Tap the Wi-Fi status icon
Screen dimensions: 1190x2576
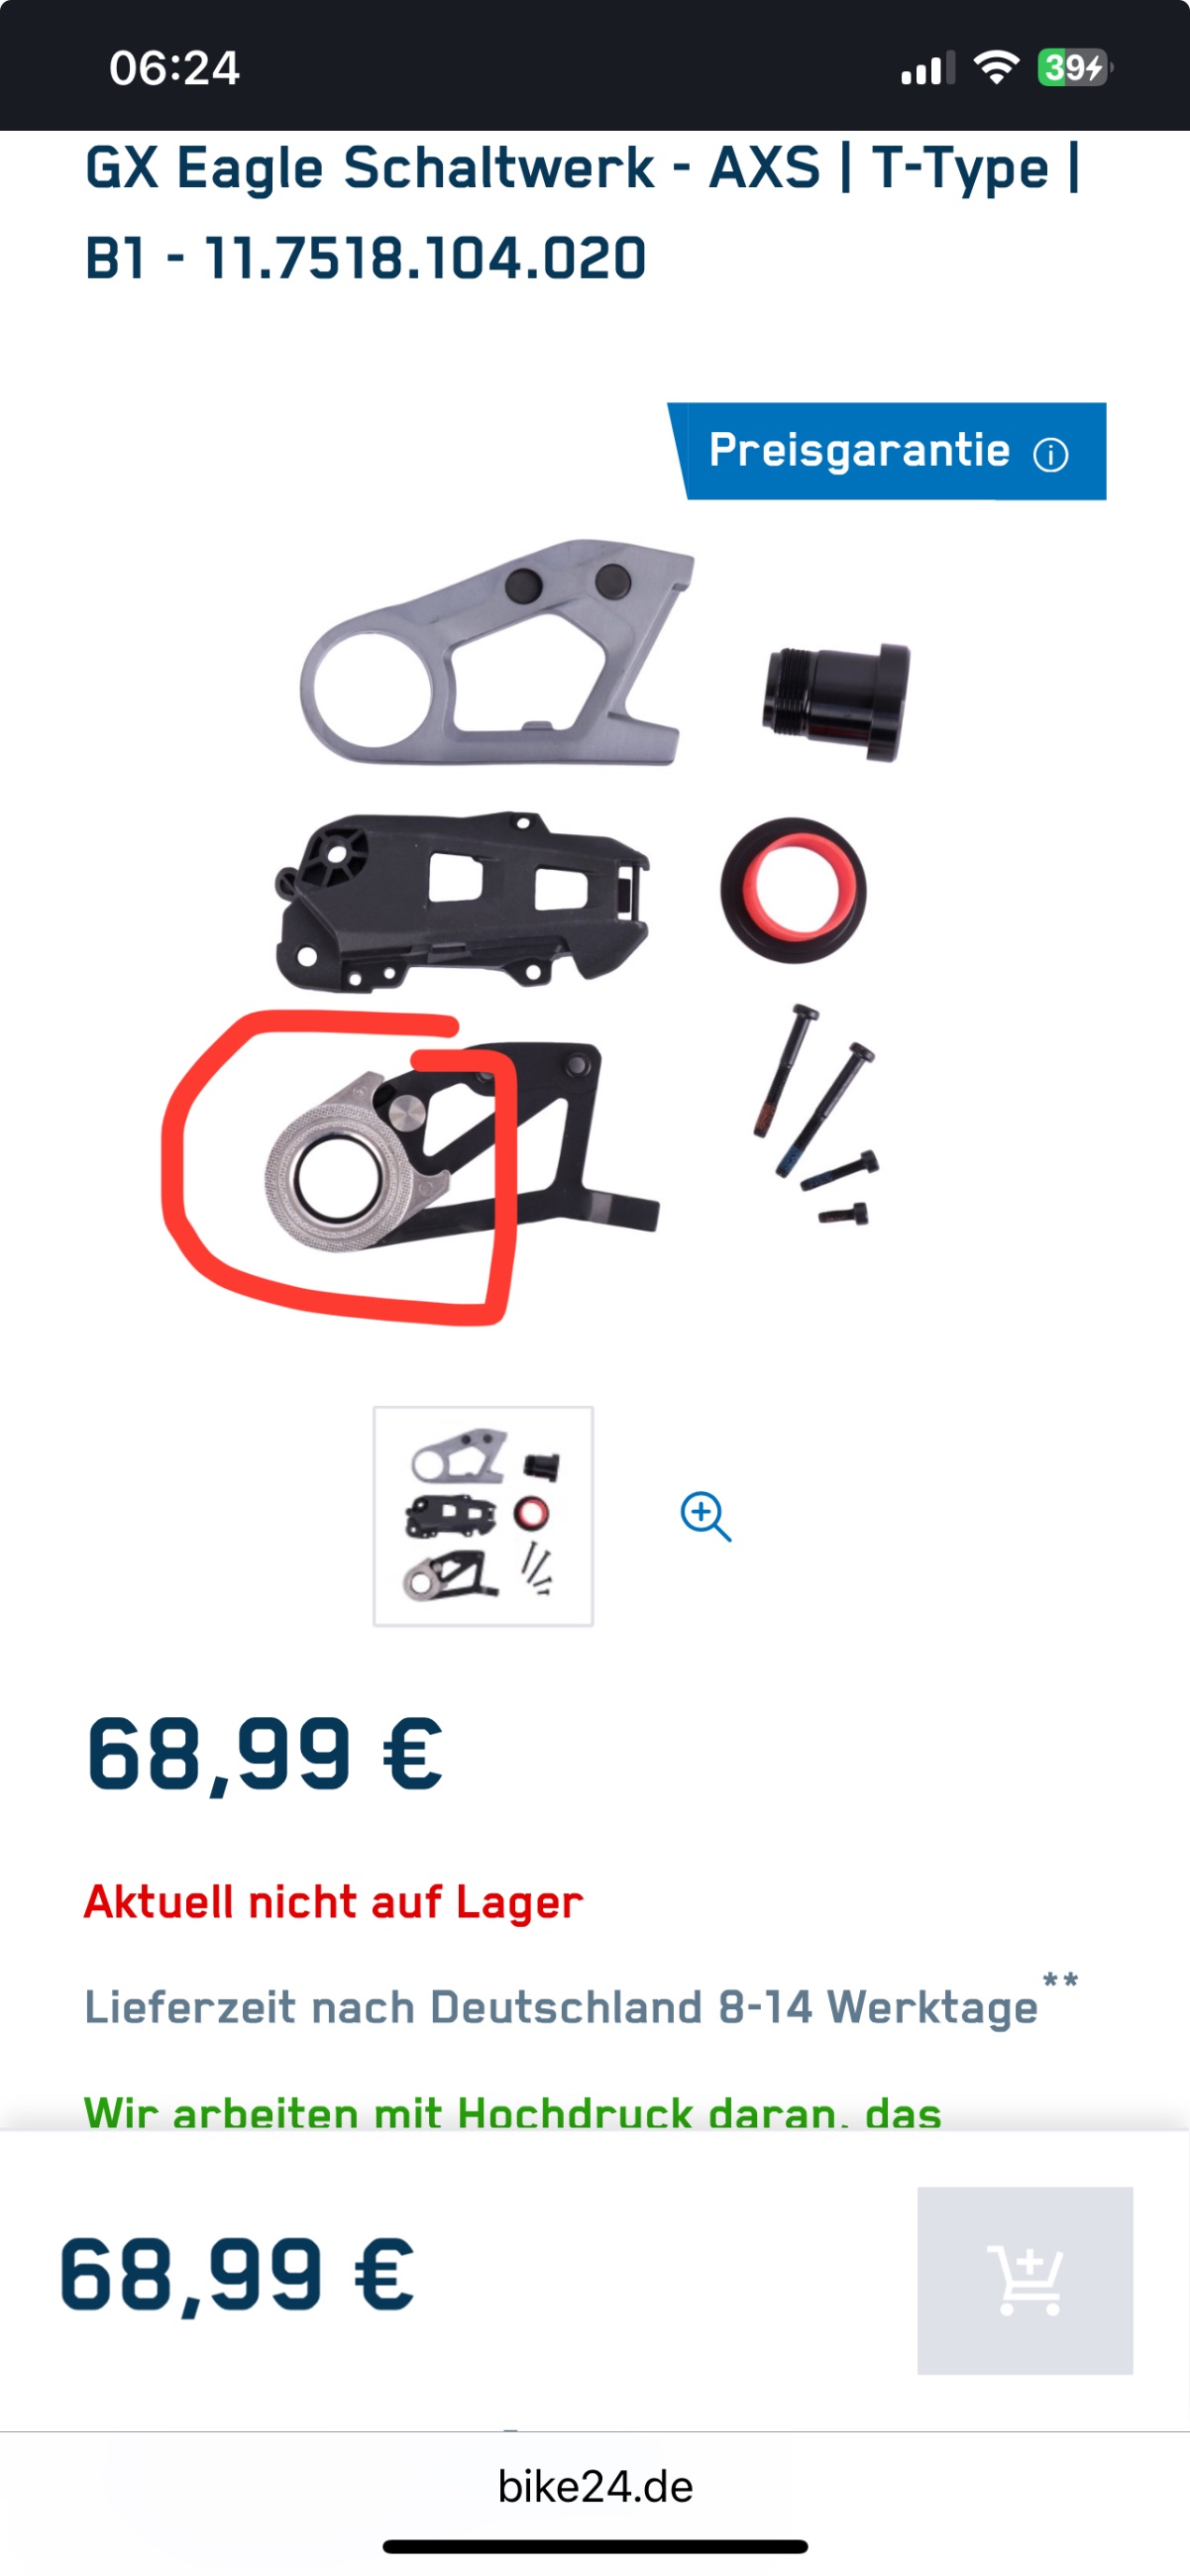pyautogui.click(x=996, y=68)
